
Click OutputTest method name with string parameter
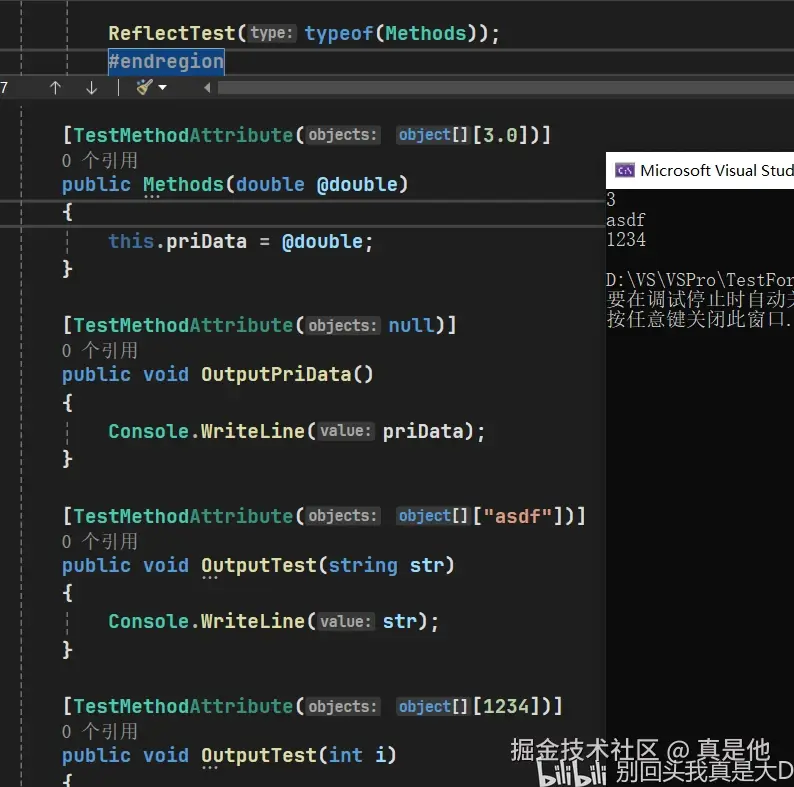pyautogui.click(x=259, y=565)
